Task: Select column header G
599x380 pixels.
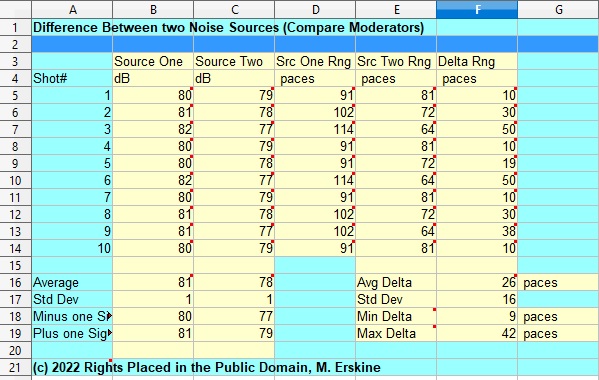Action: (x=559, y=10)
